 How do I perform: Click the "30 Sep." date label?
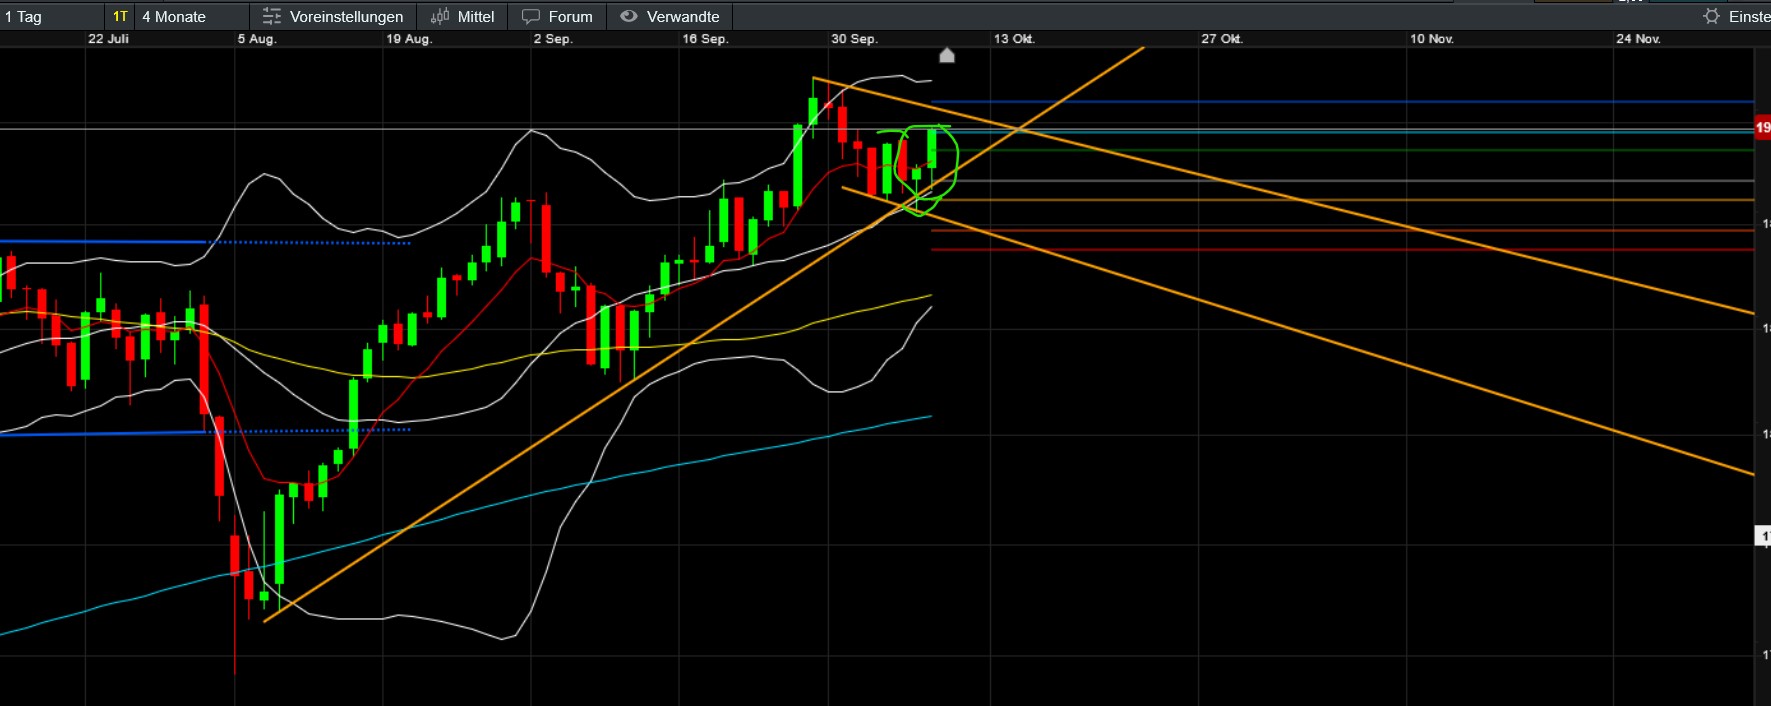(x=854, y=39)
